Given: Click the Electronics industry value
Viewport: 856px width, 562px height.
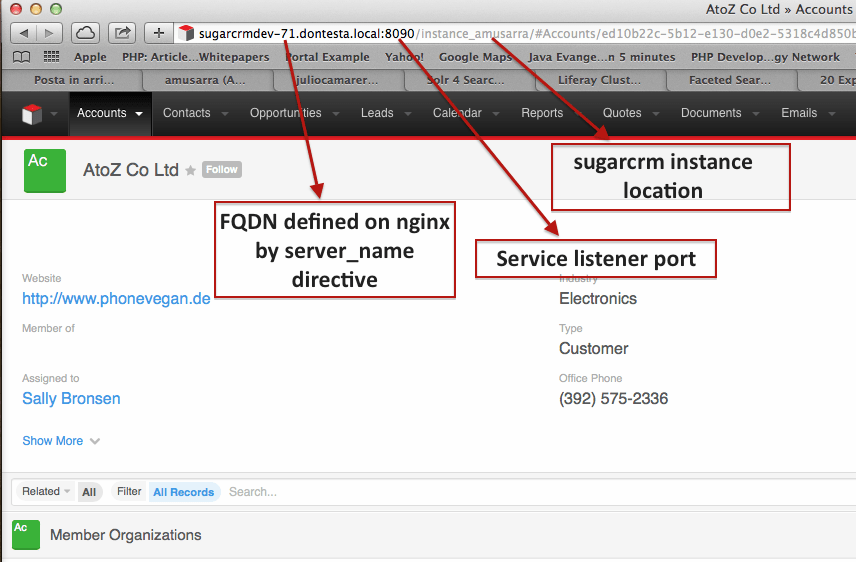Looking at the screenshot, I should 598,299.
